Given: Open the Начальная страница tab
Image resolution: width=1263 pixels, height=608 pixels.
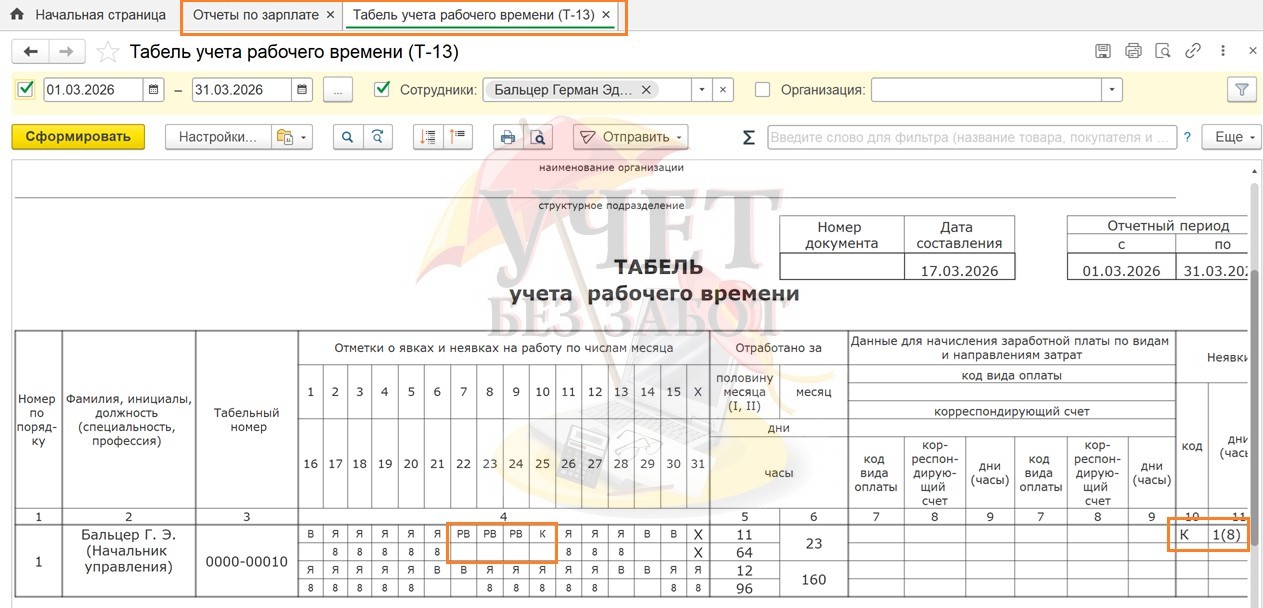Looking at the screenshot, I should click(x=100, y=15).
